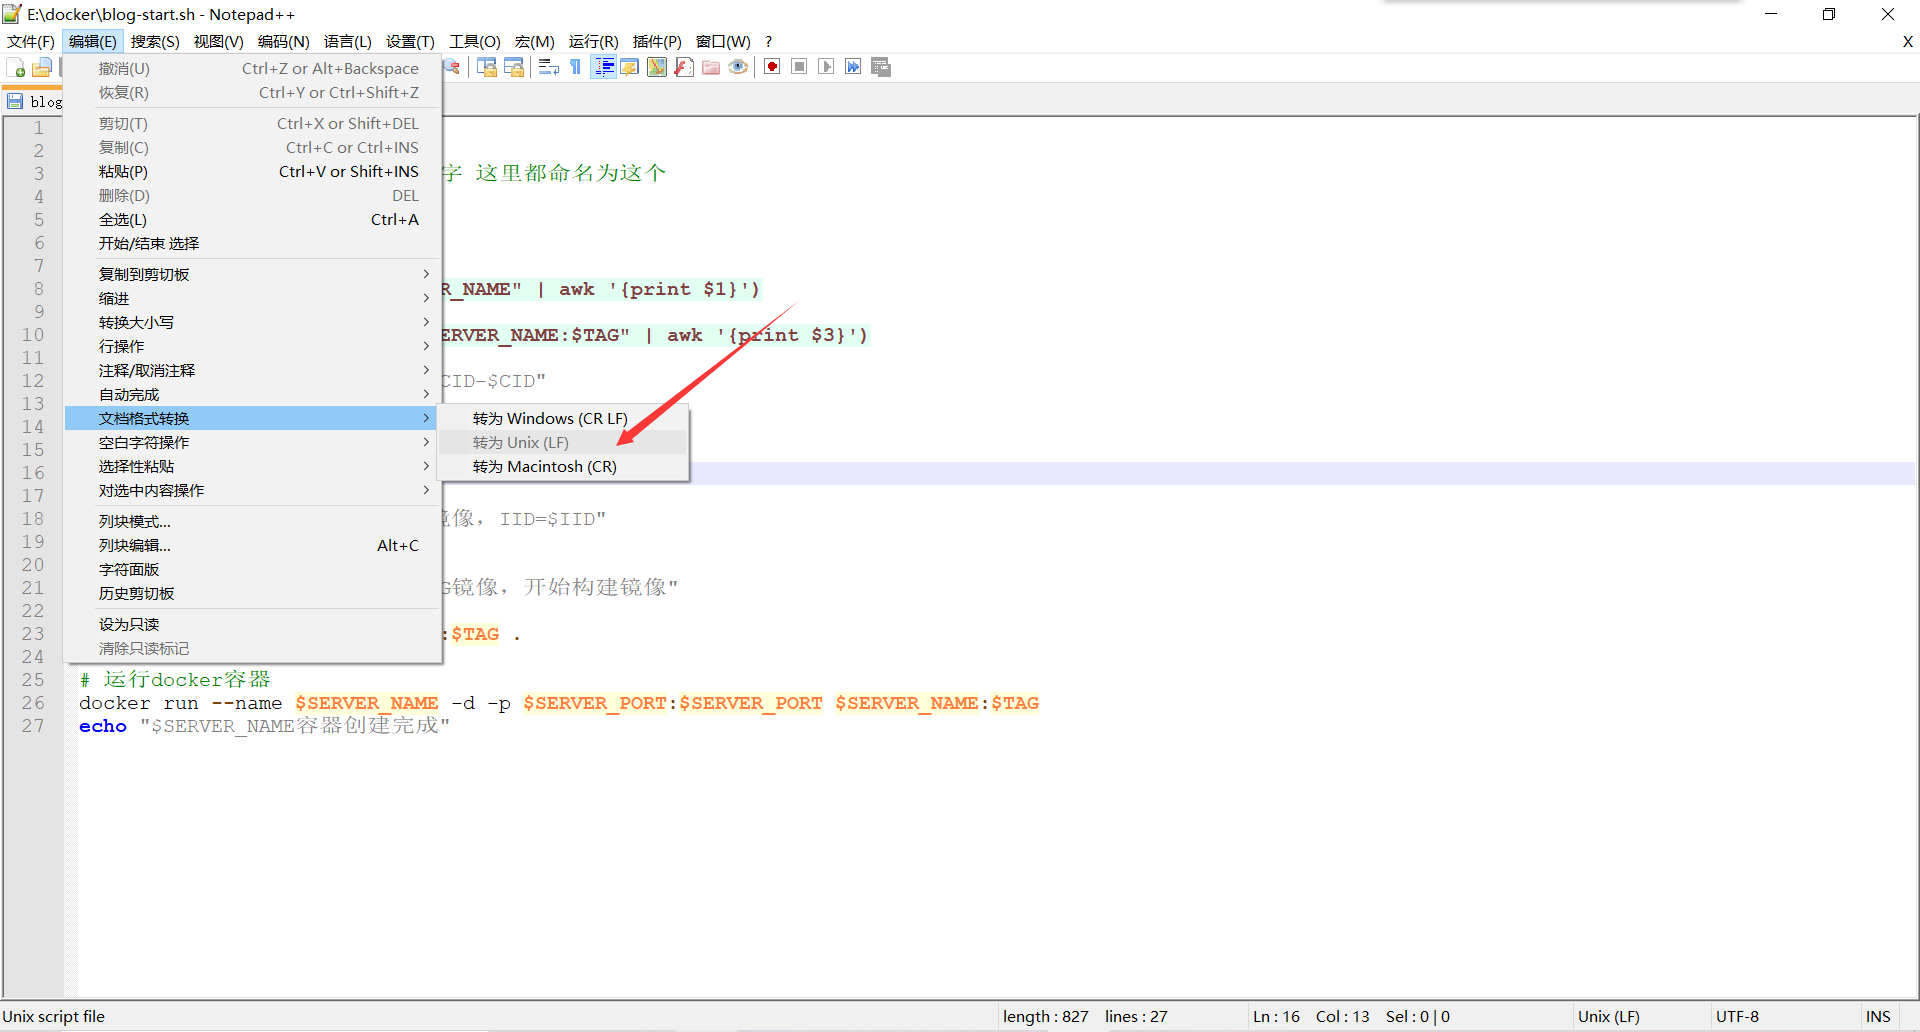This screenshot has width=1920, height=1032.
Task: Click line number 27 in margin
Action: point(33,726)
